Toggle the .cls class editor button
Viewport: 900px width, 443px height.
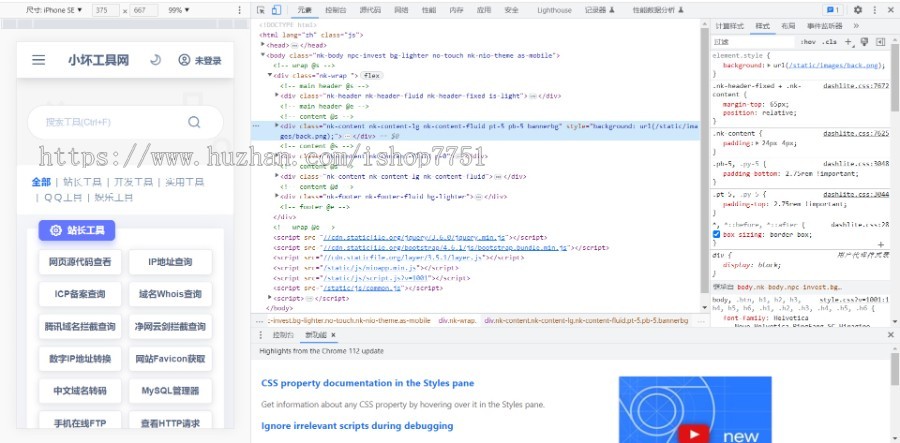click(x=828, y=42)
